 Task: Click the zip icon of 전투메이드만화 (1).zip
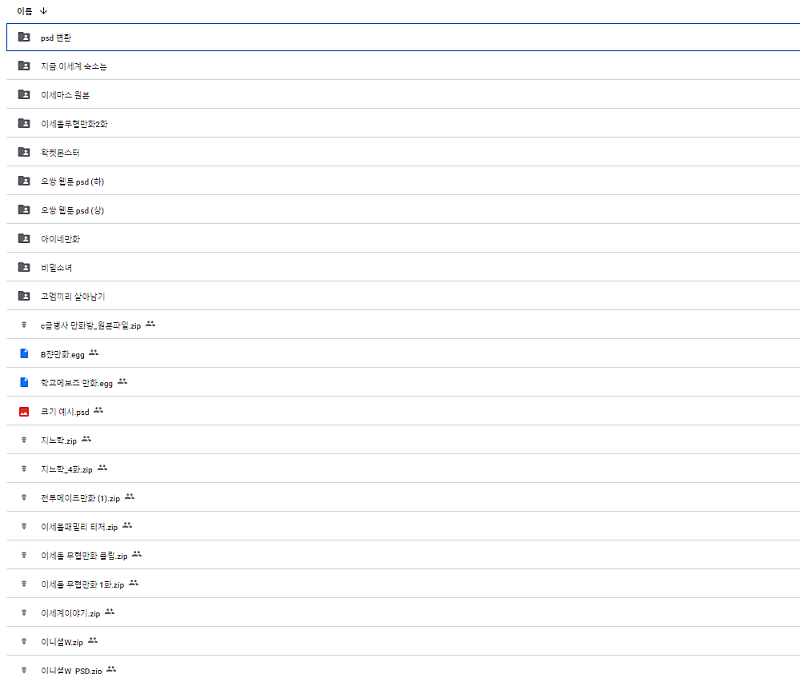[x=24, y=497]
